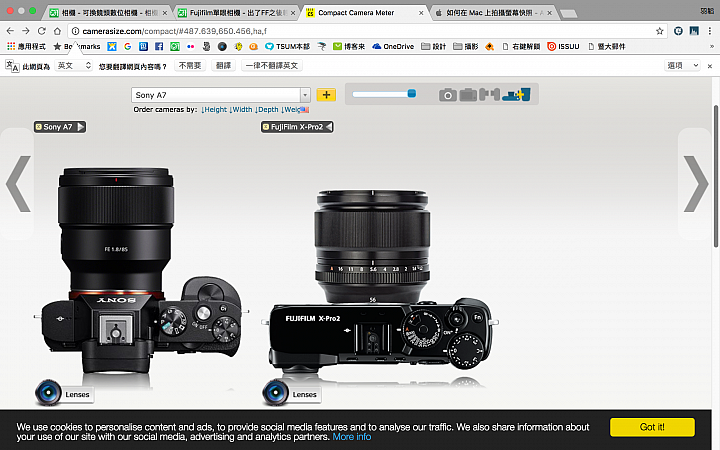This screenshot has height=450, width=720.
Task: Open the 博客來 bookmark
Action: pyautogui.click(x=349, y=46)
